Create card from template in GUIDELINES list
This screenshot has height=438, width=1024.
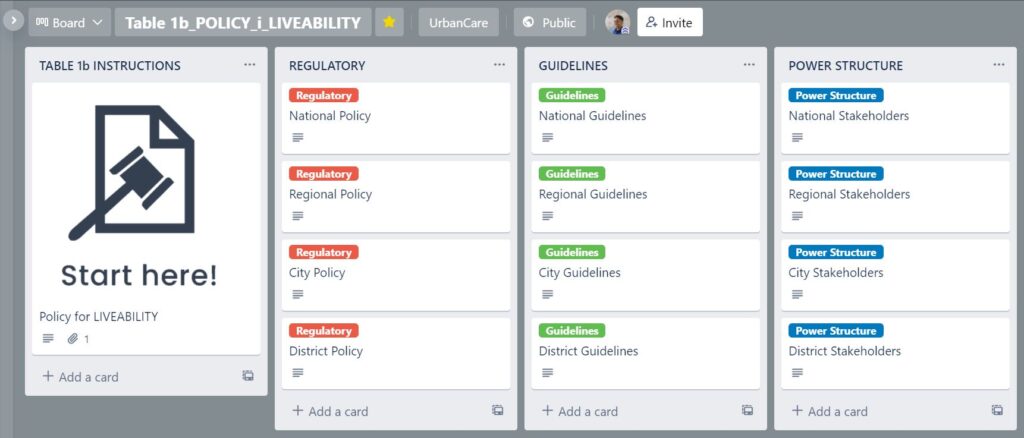point(747,411)
